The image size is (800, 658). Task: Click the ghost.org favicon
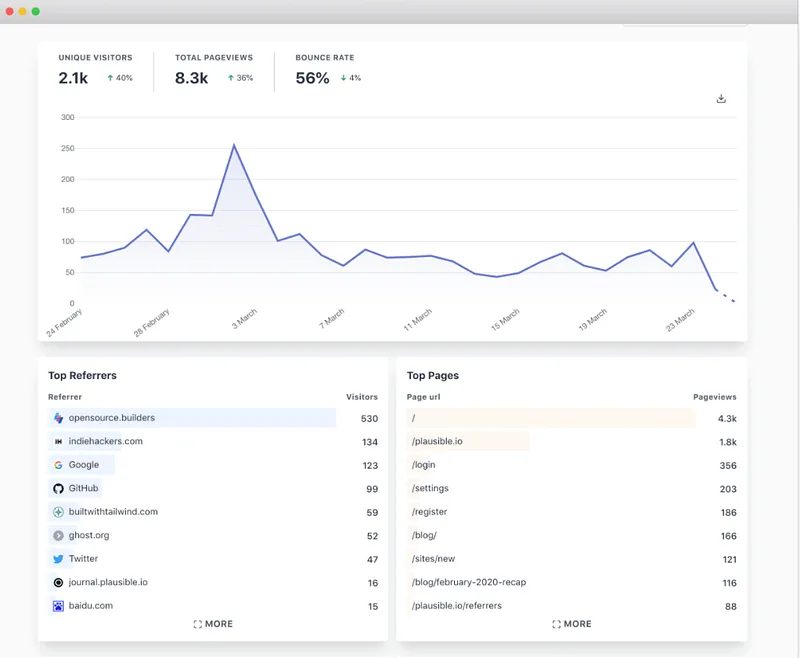58,535
